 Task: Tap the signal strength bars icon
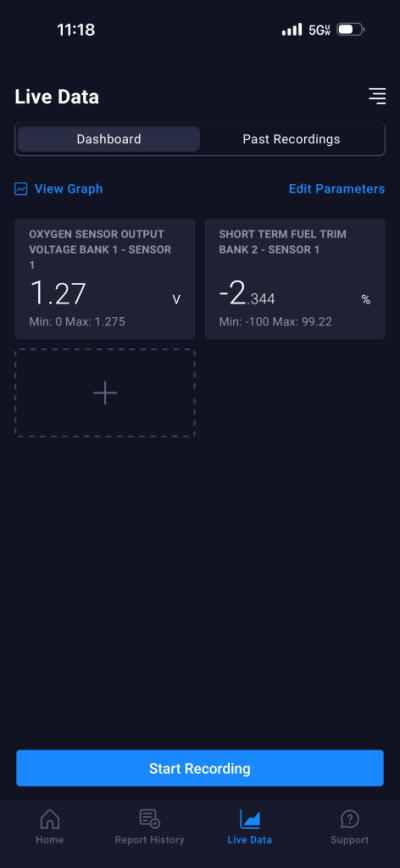pos(292,29)
